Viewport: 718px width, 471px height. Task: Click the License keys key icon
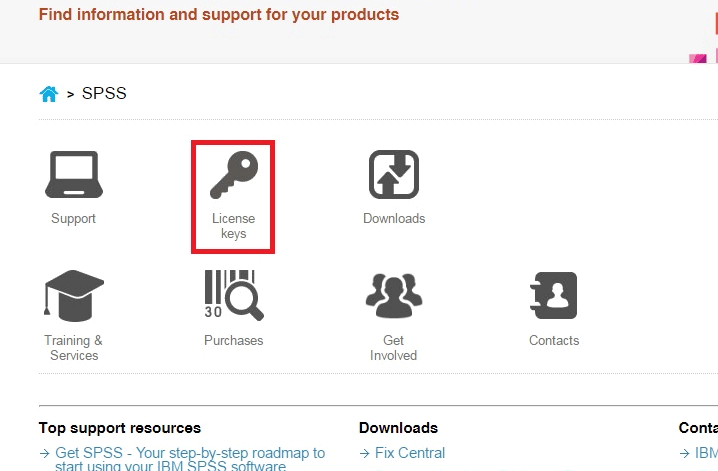pos(233,176)
